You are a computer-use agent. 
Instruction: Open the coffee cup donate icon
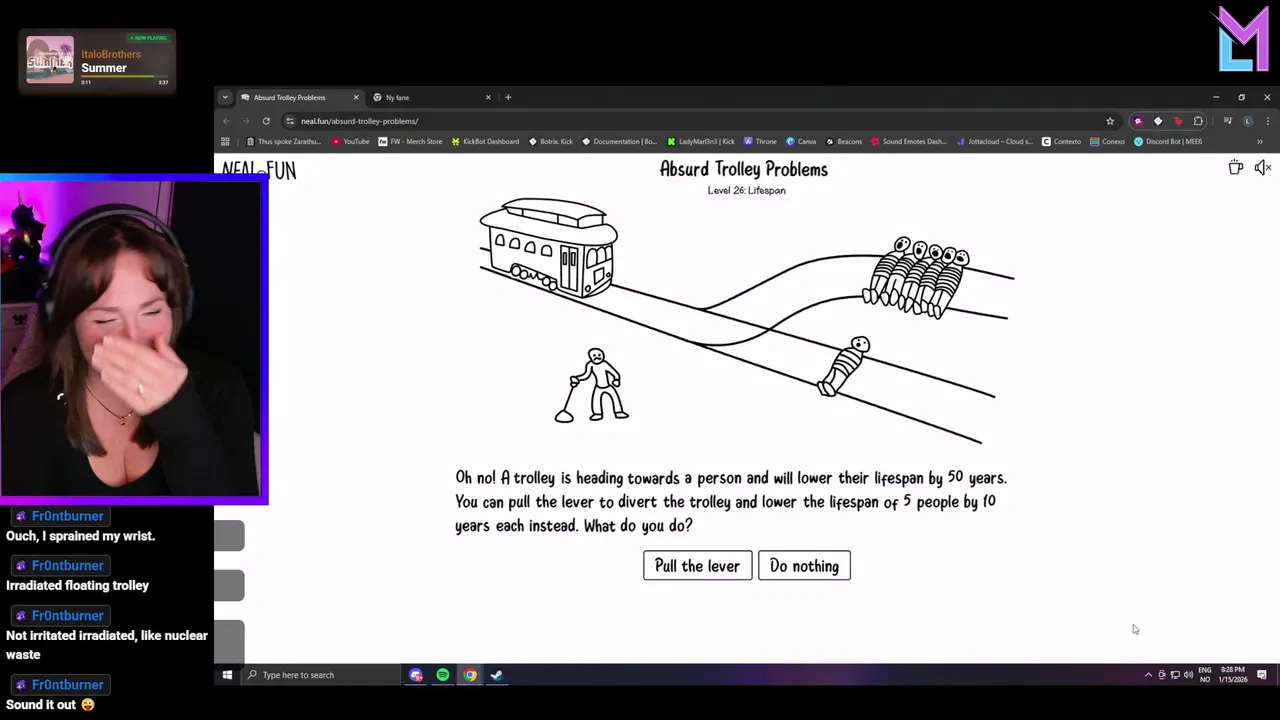1236,168
